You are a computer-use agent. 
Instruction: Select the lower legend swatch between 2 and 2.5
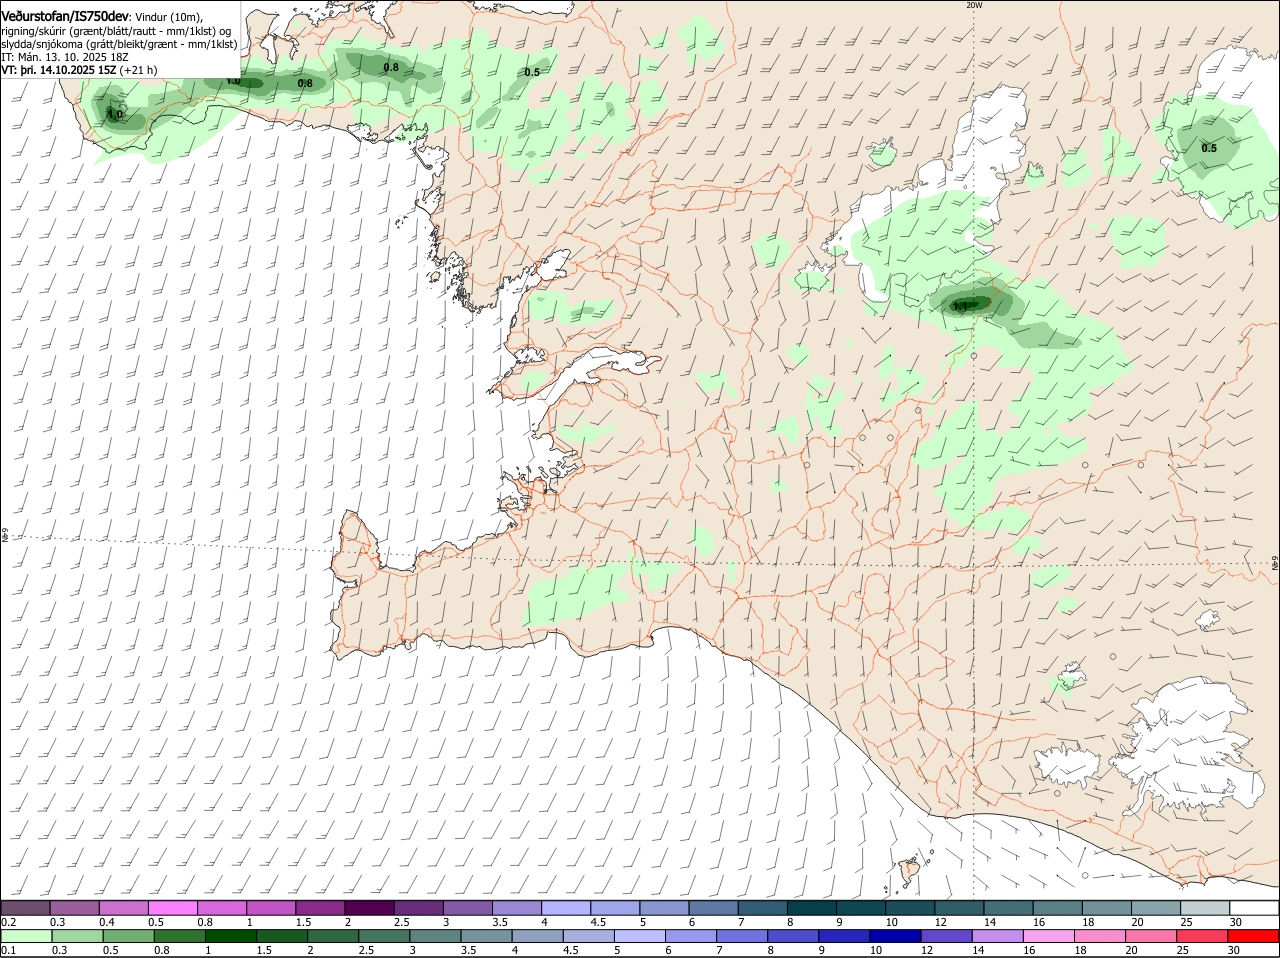(x=333, y=936)
